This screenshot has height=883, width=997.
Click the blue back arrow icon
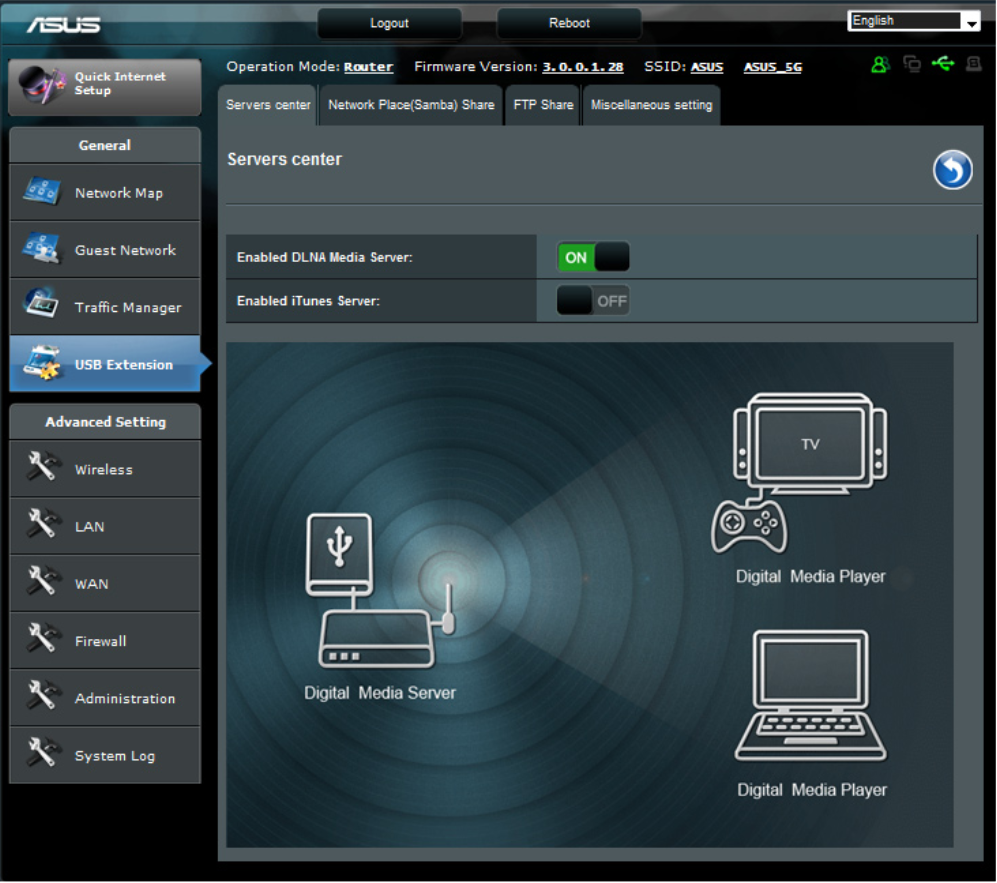[x=952, y=170]
